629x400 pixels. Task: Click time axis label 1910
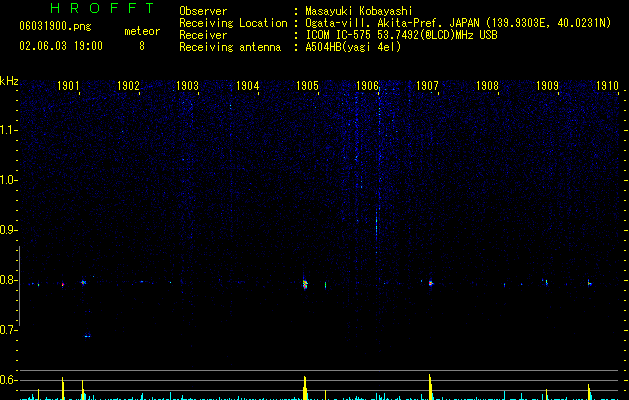(607, 86)
